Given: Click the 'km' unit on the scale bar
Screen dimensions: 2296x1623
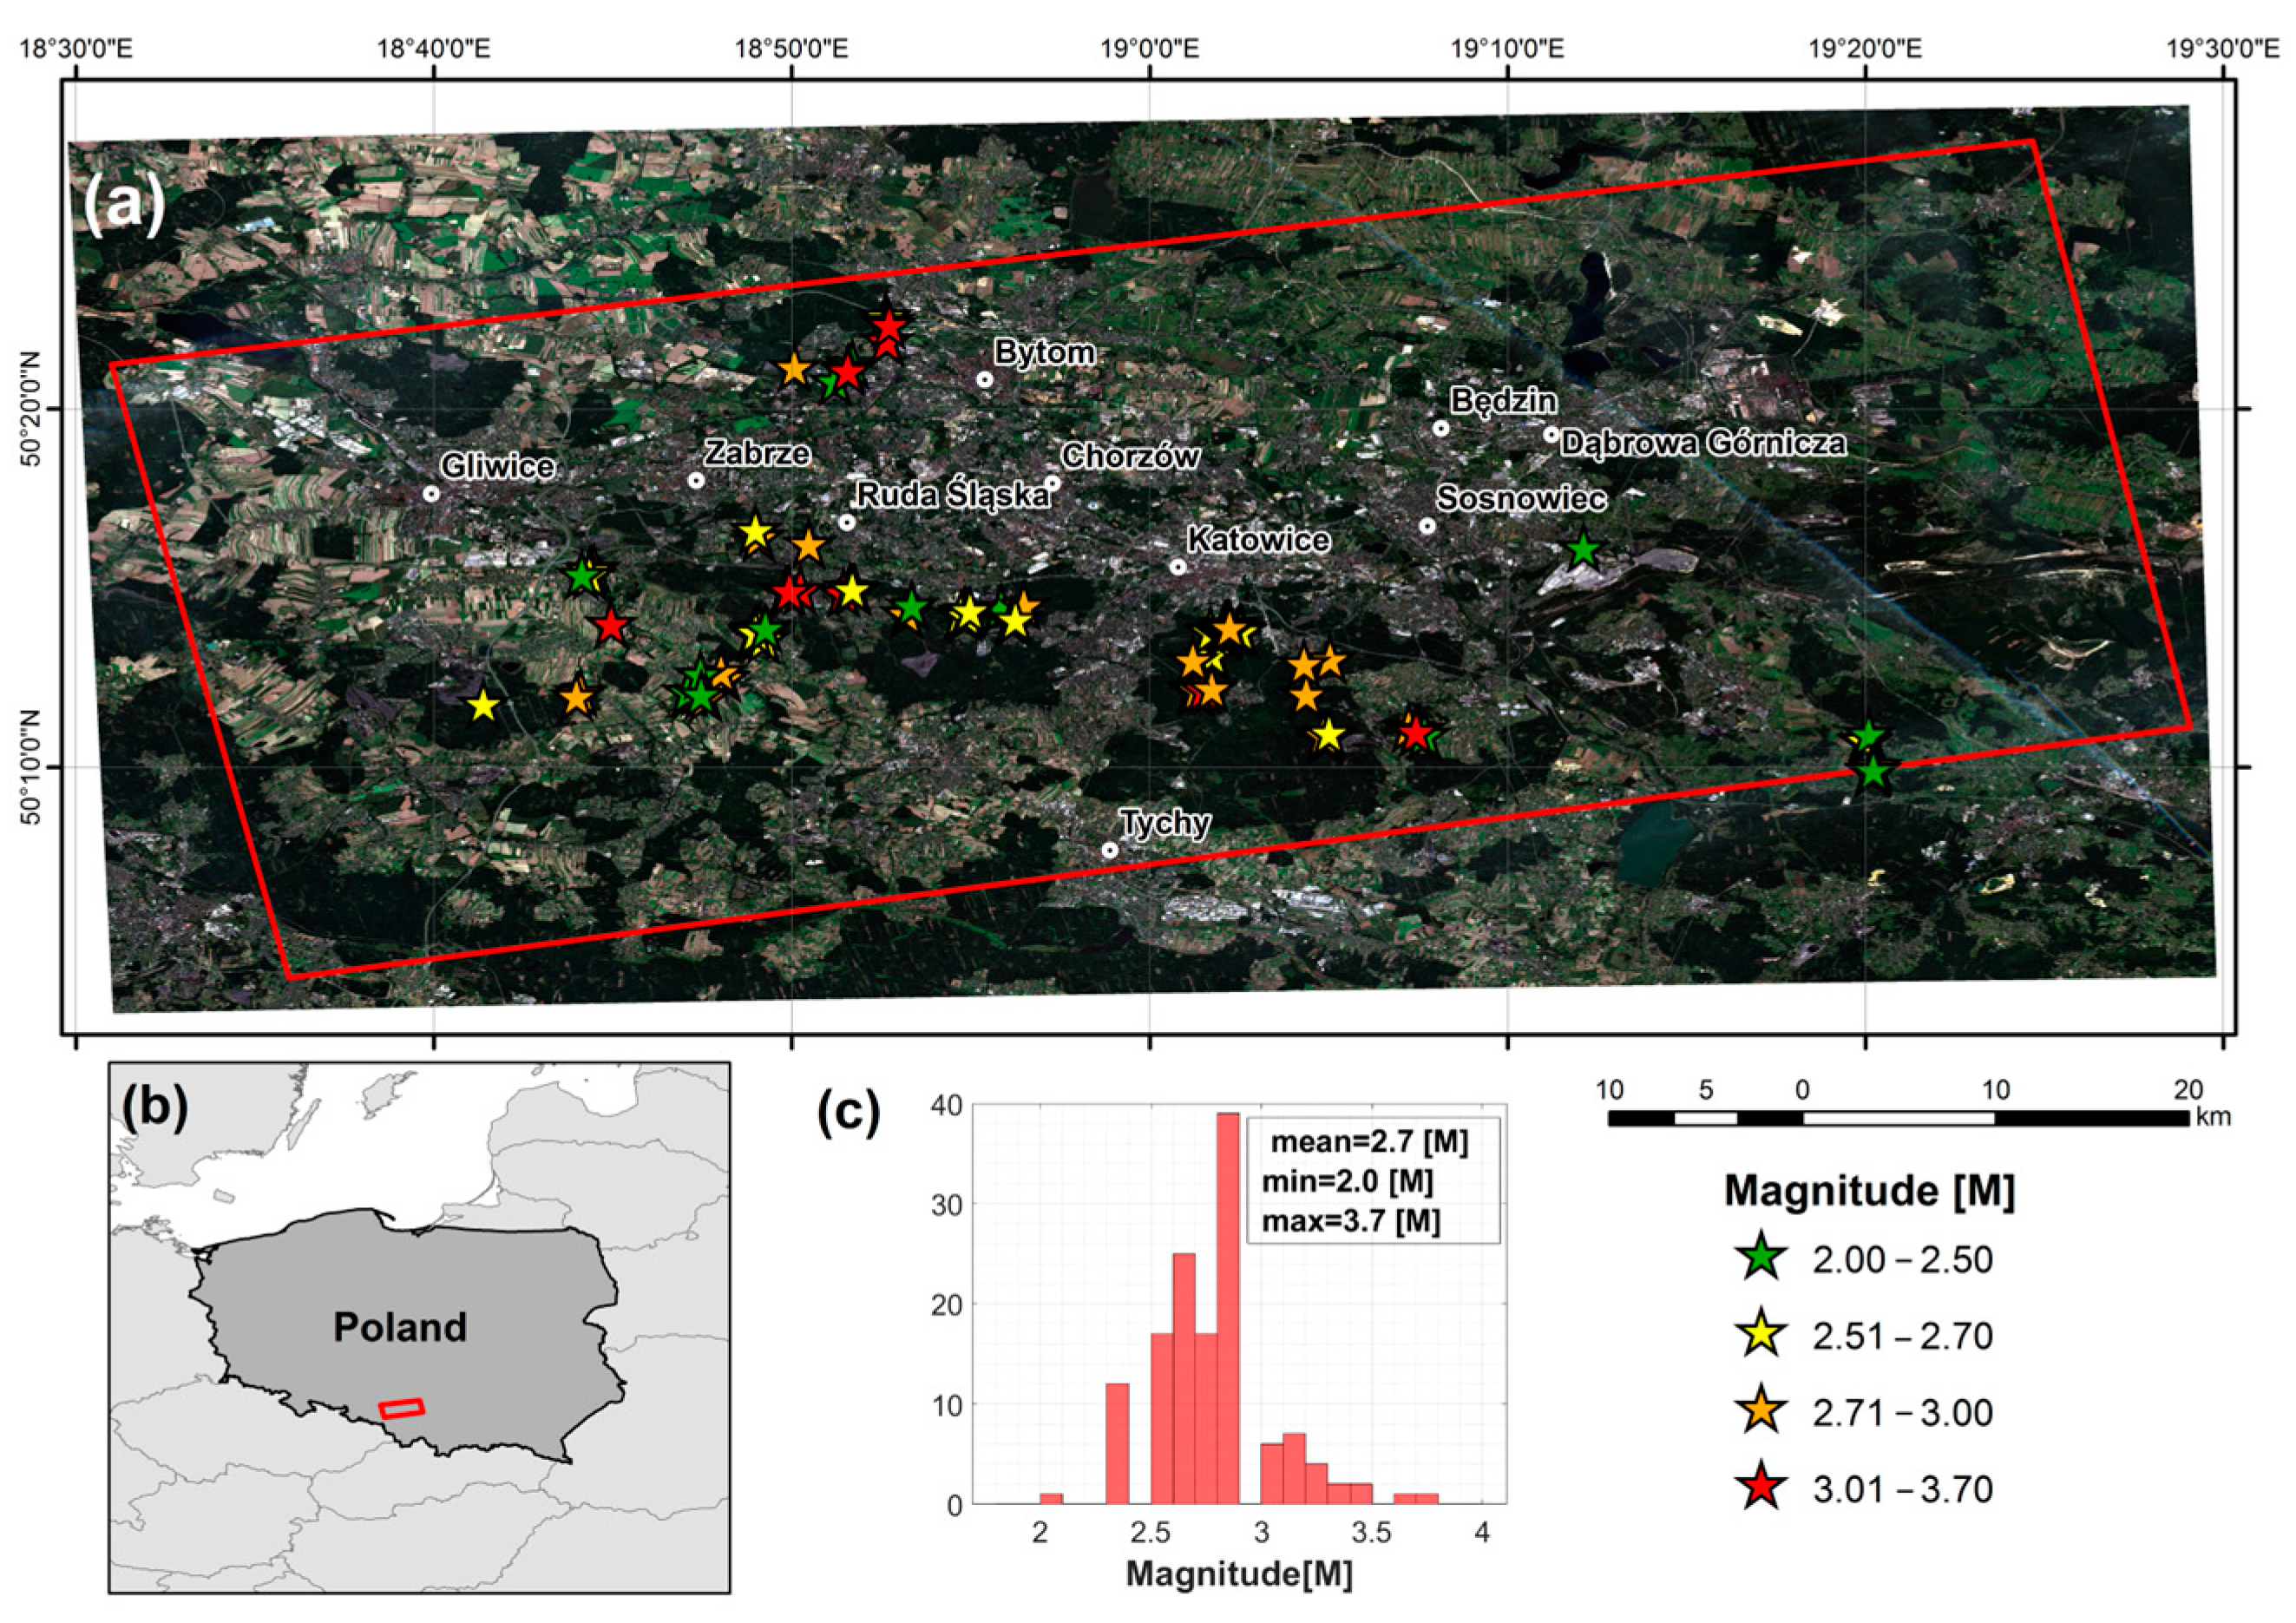Looking at the screenshot, I should click(x=2213, y=1116).
